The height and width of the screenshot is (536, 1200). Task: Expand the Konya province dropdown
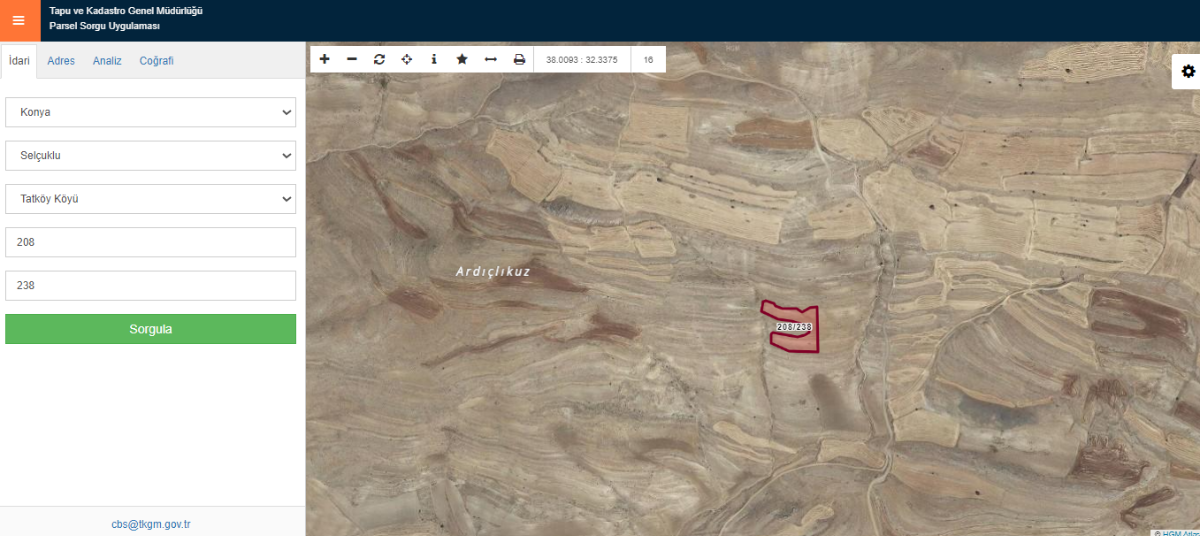point(150,112)
